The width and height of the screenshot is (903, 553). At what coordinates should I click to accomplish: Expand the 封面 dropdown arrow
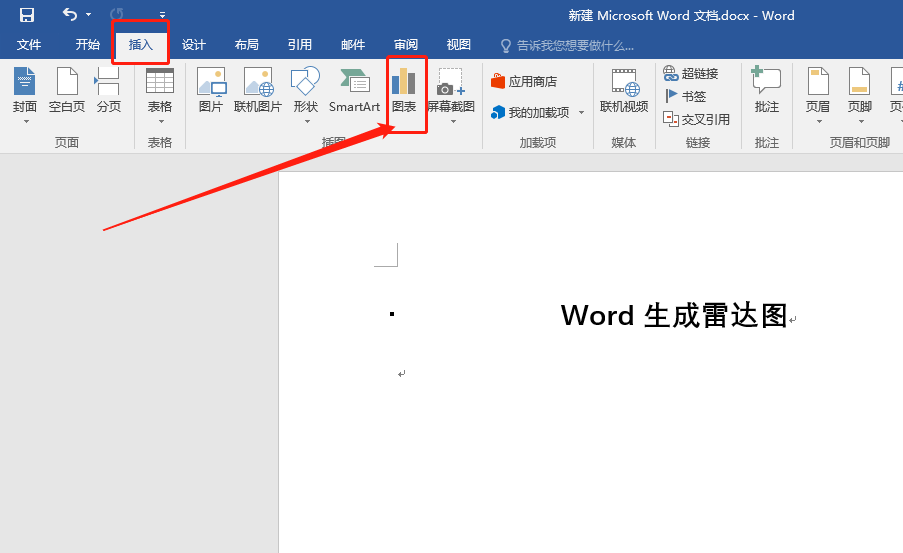pyautogui.click(x=26, y=122)
